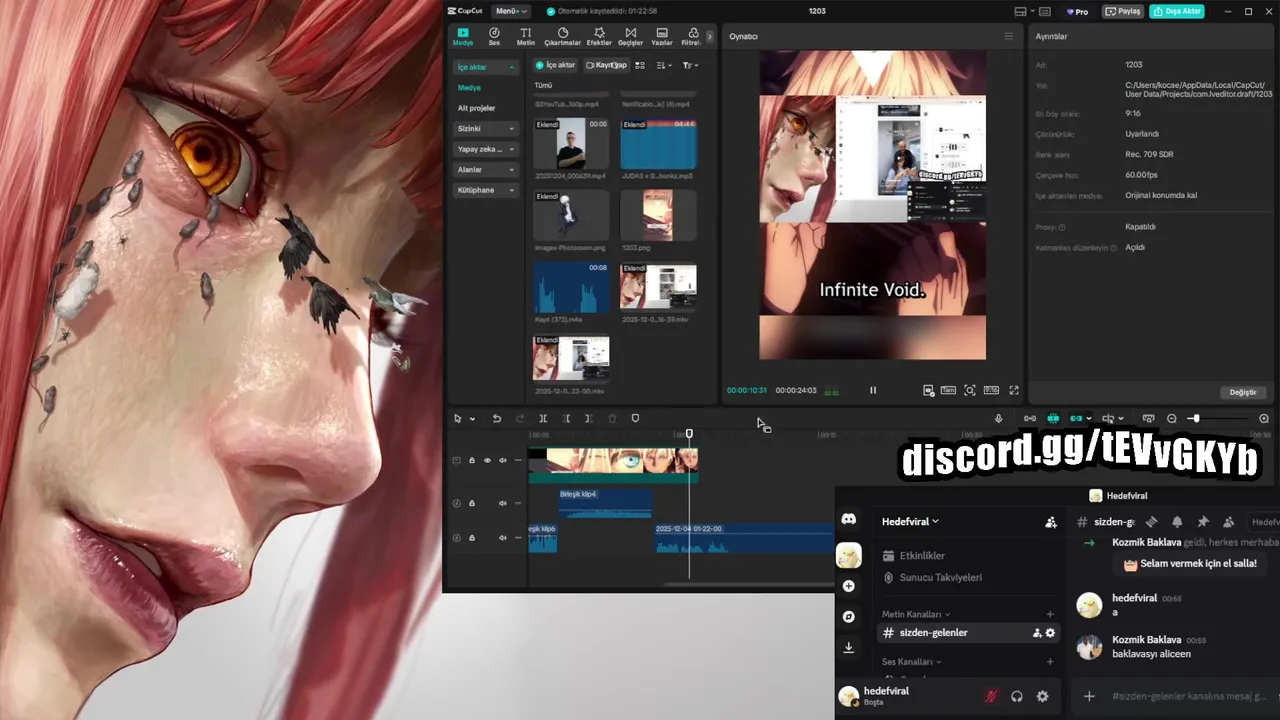Redo the last undone timeline action

point(520,419)
